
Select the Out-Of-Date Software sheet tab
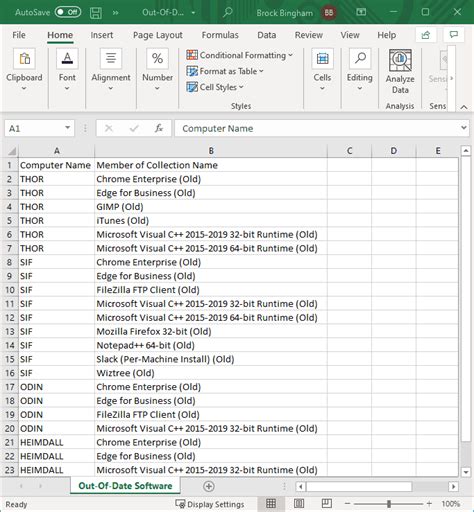(125, 486)
